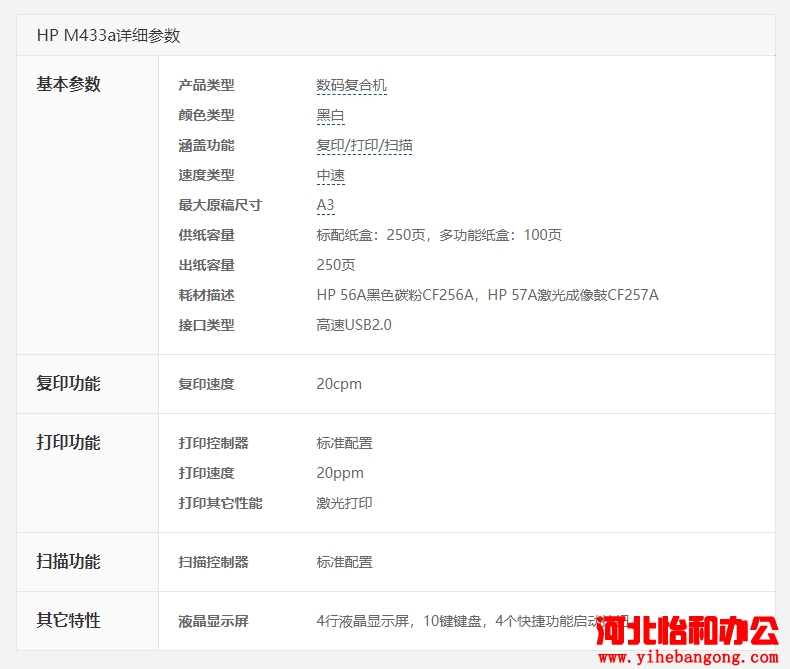Screen dimensions: 790x669
Task: Follow the 黑白 color type link
Action: click(331, 115)
